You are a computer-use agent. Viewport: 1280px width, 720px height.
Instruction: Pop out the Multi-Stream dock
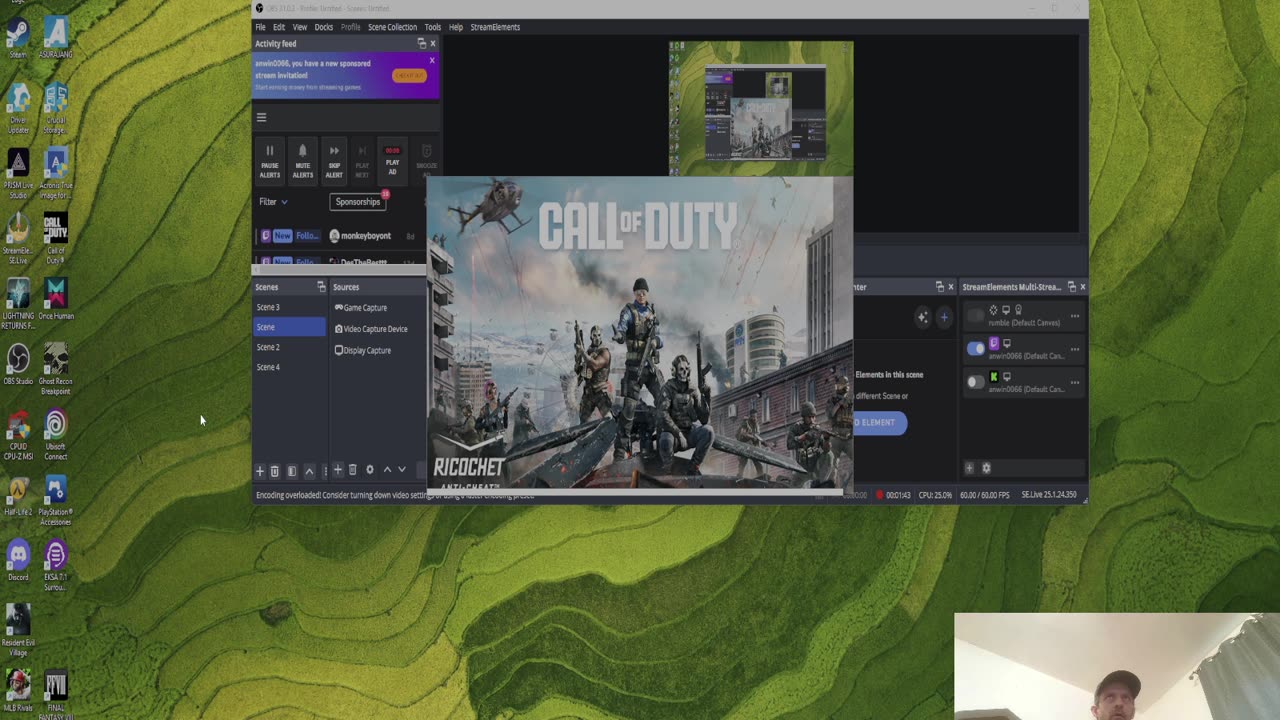1071,287
